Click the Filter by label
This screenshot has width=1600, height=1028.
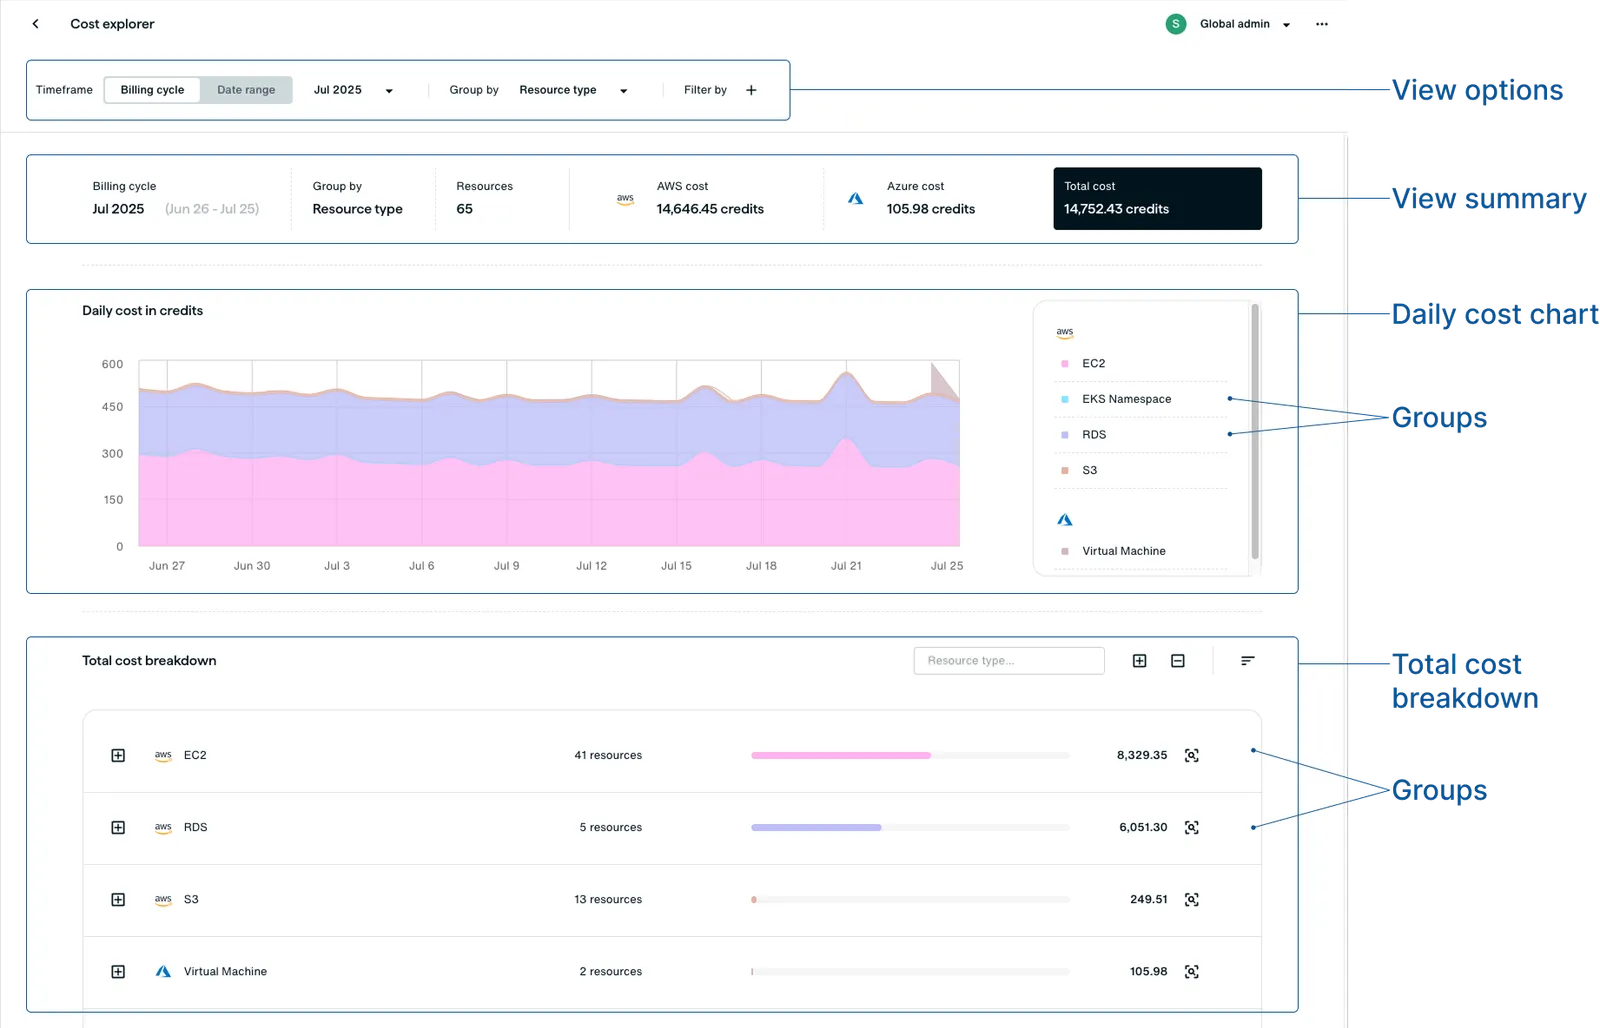click(x=705, y=90)
